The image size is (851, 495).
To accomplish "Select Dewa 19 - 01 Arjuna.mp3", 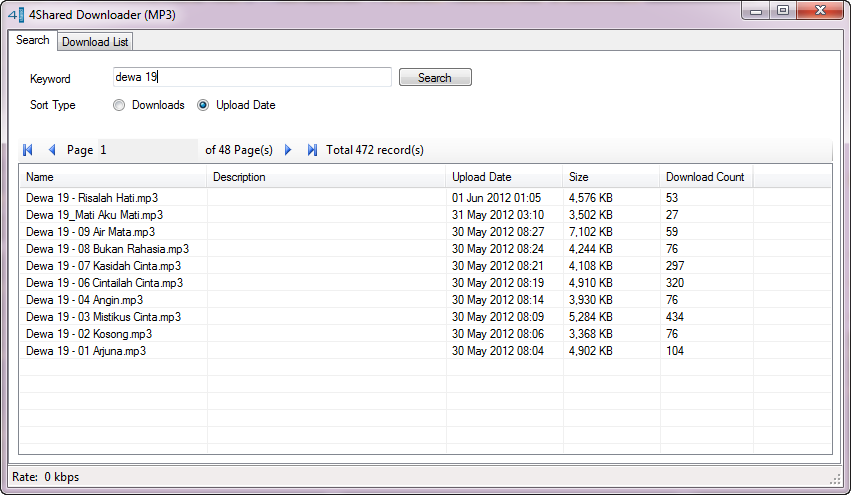I will click(86, 351).
